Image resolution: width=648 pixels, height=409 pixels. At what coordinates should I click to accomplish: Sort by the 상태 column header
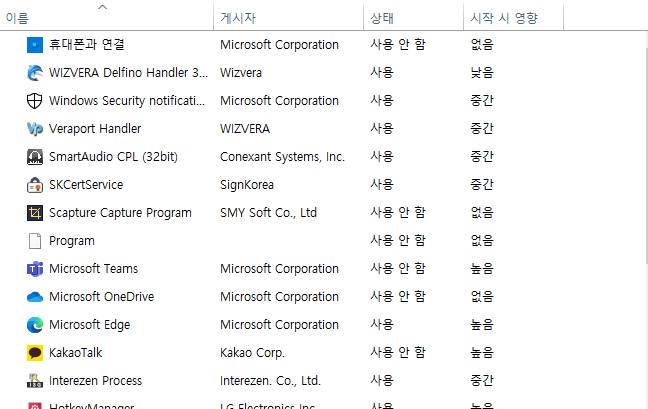tap(382, 18)
